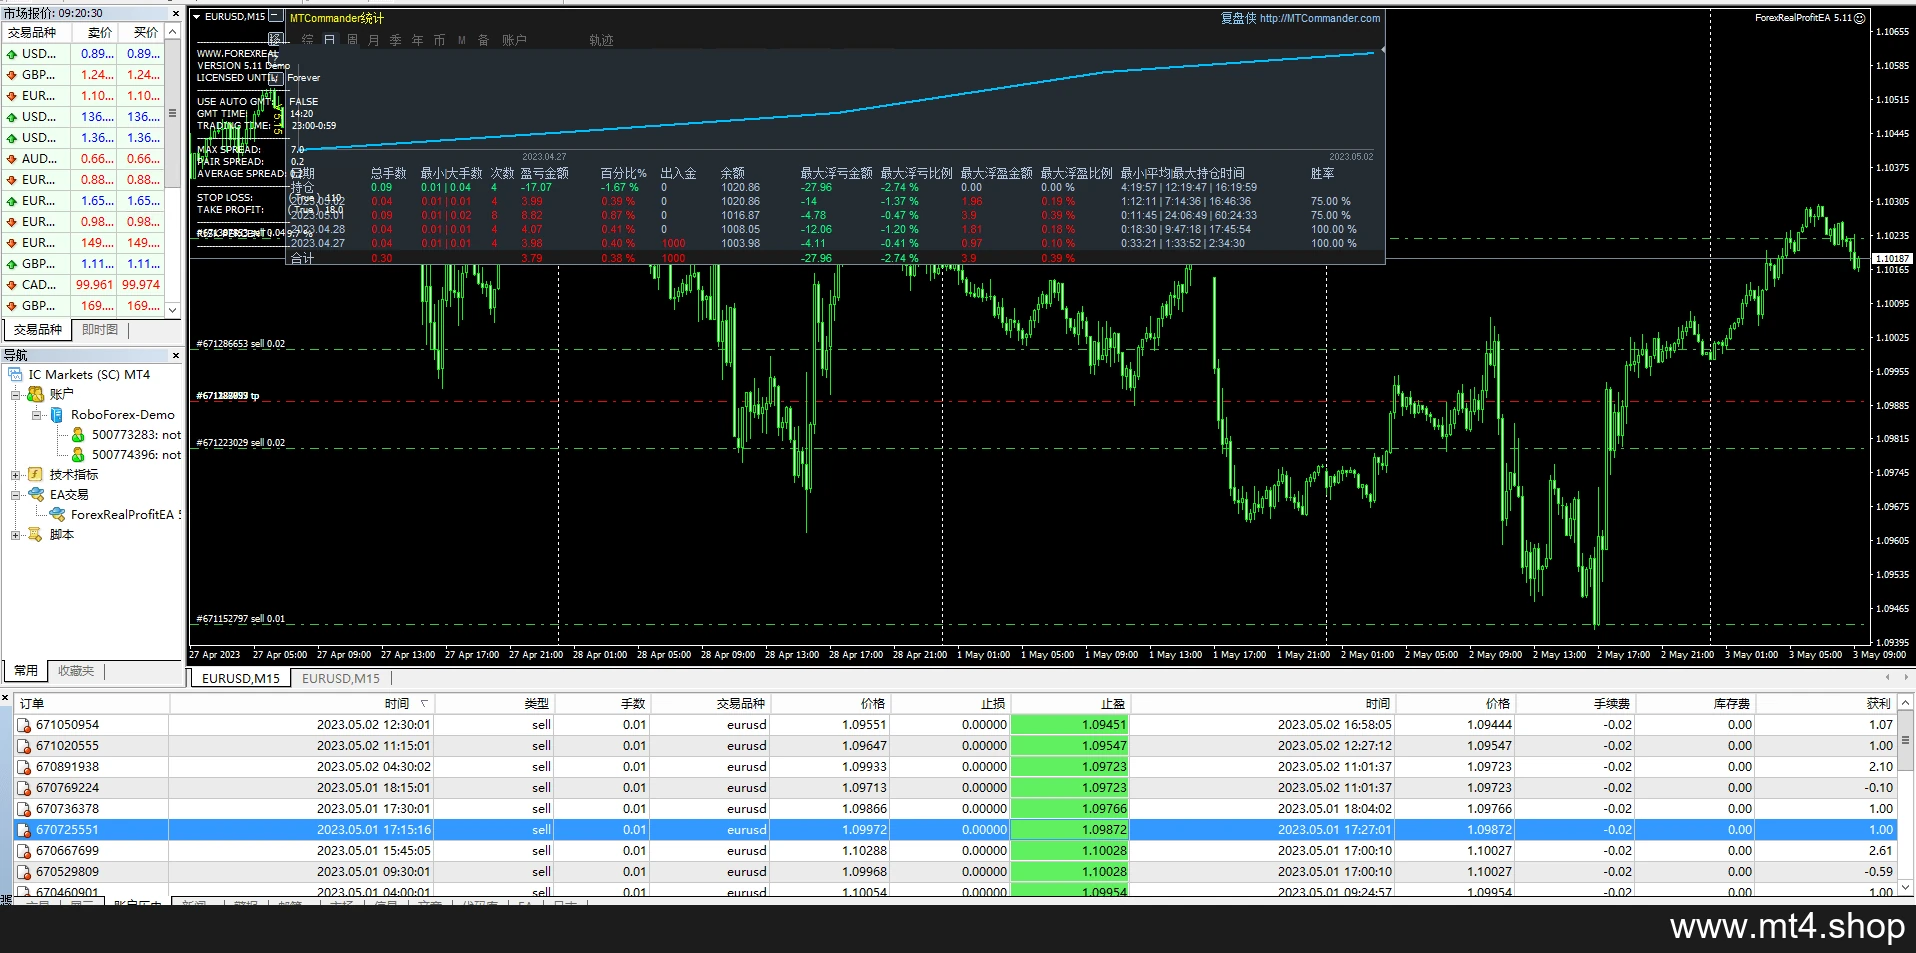Click the 1.10187 current price label
Screen dimensions: 1916x953
[x=1891, y=259]
